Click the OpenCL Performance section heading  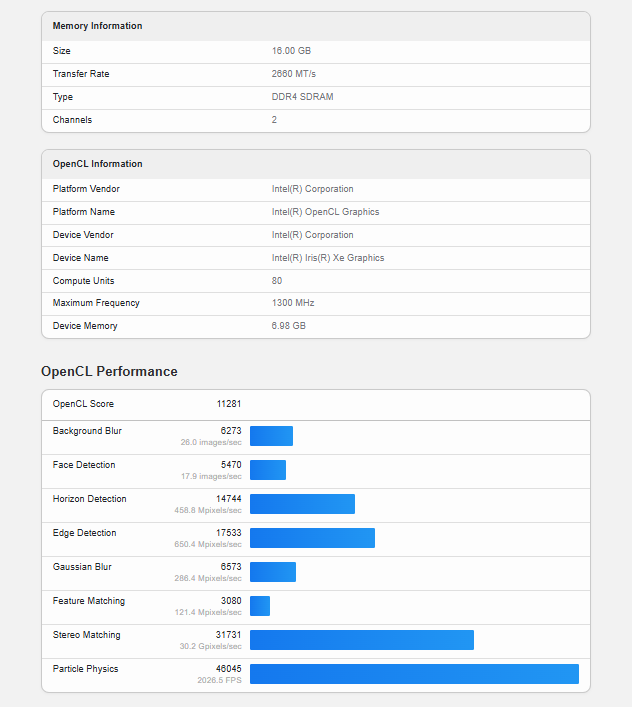click(x=109, y=371)
